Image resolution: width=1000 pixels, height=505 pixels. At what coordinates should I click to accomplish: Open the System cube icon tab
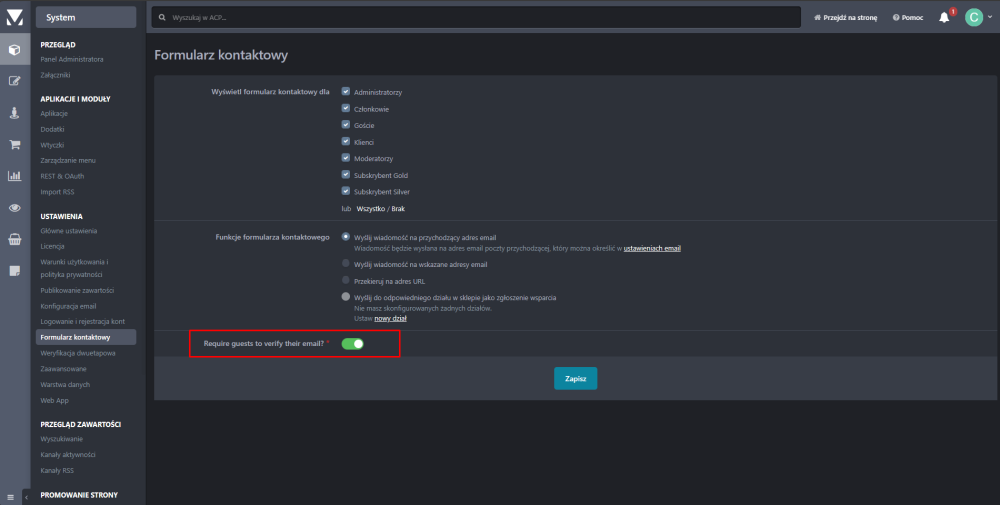point(14,49)
